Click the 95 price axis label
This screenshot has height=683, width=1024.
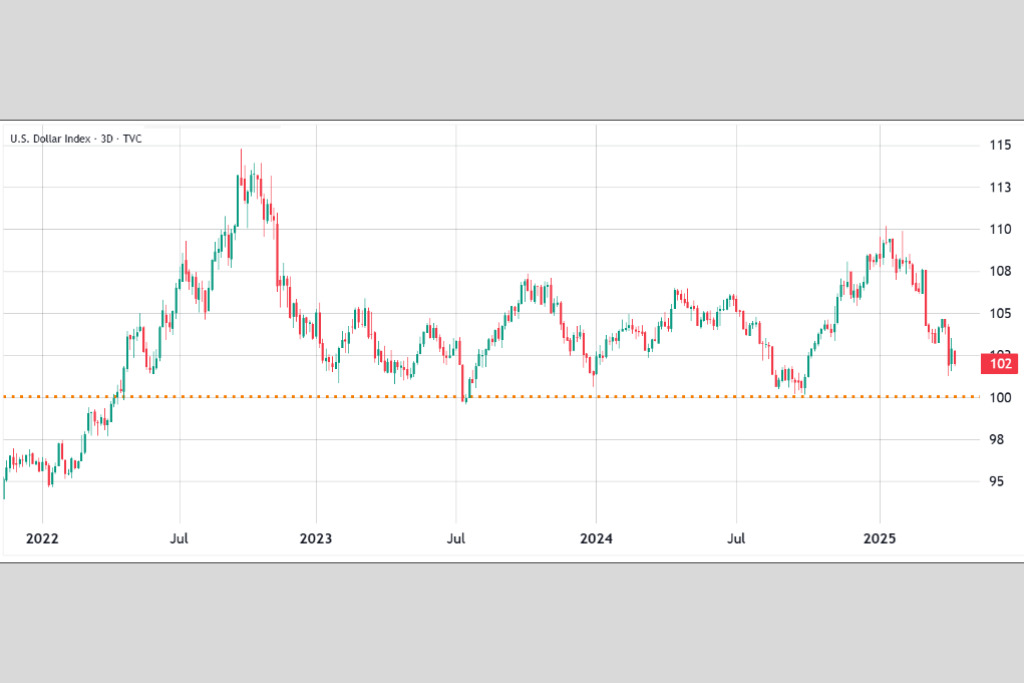point(1000,481)
